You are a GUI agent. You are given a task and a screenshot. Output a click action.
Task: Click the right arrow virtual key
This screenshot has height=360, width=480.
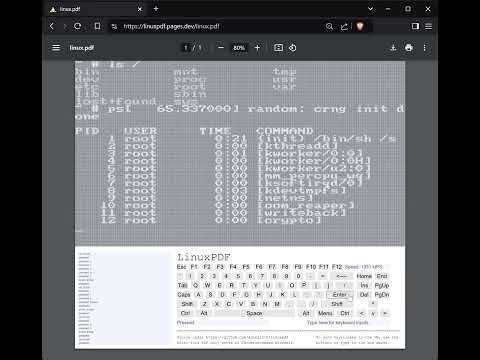coord(385,313)
